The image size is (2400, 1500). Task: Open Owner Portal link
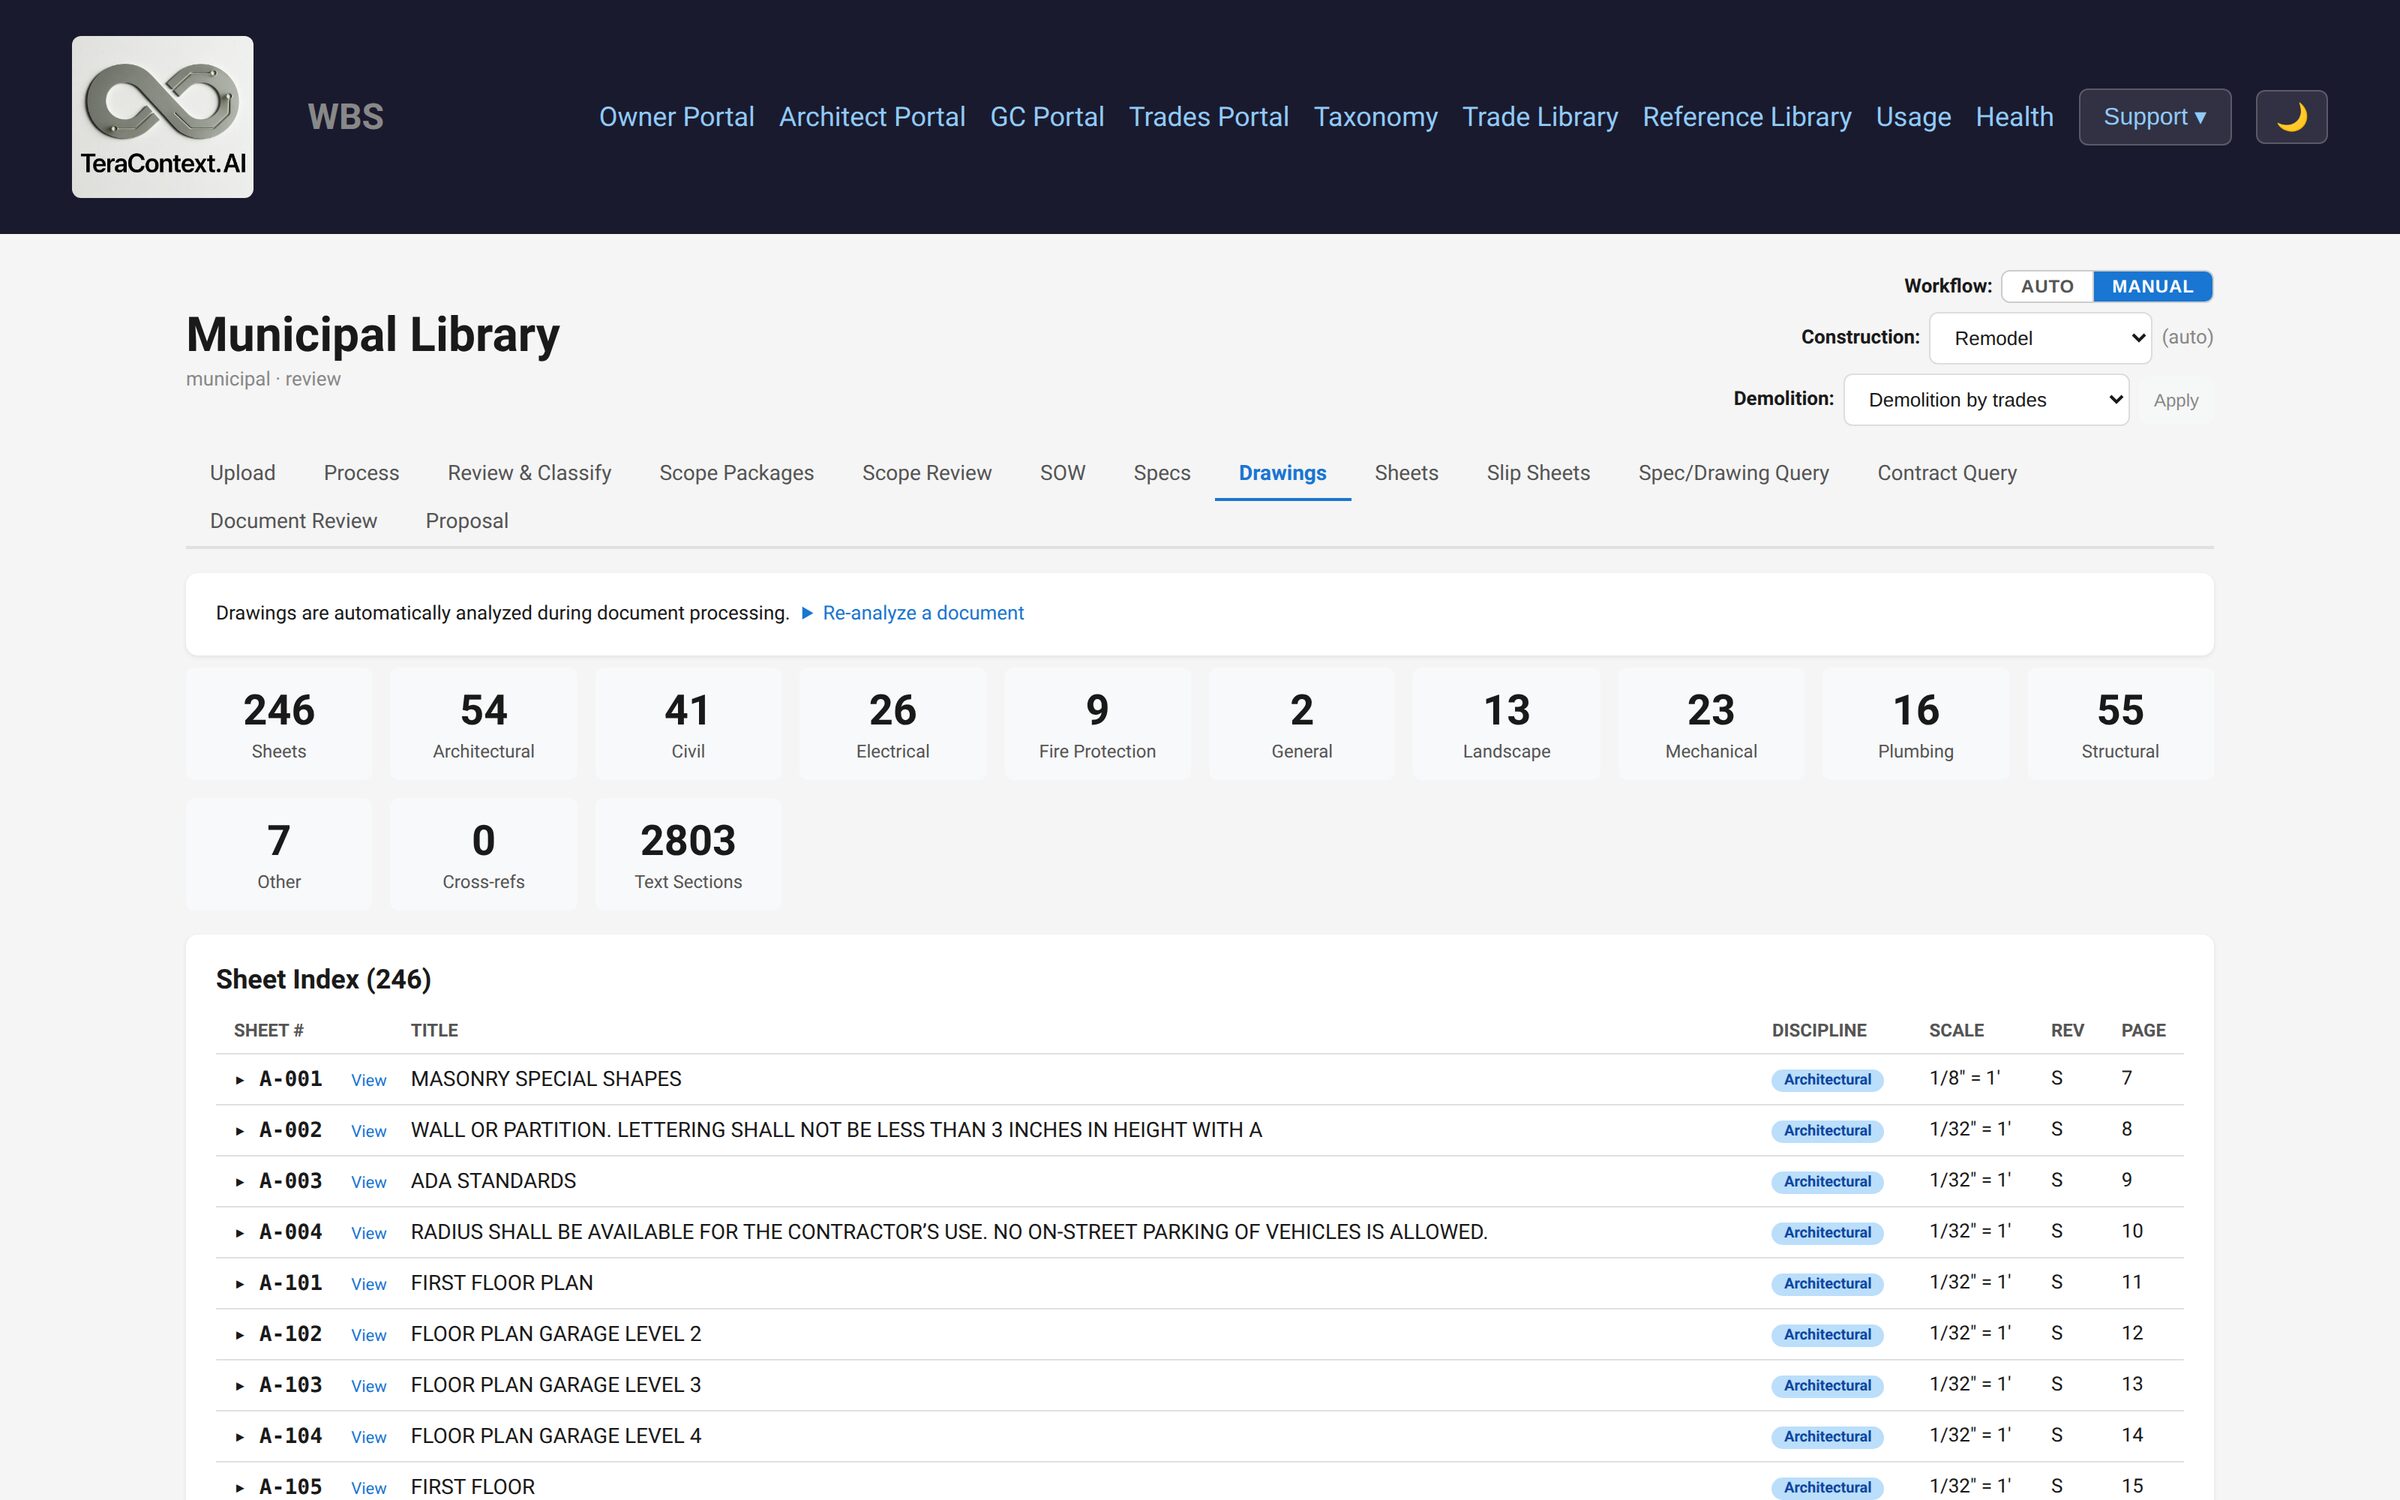click(676, 117)
